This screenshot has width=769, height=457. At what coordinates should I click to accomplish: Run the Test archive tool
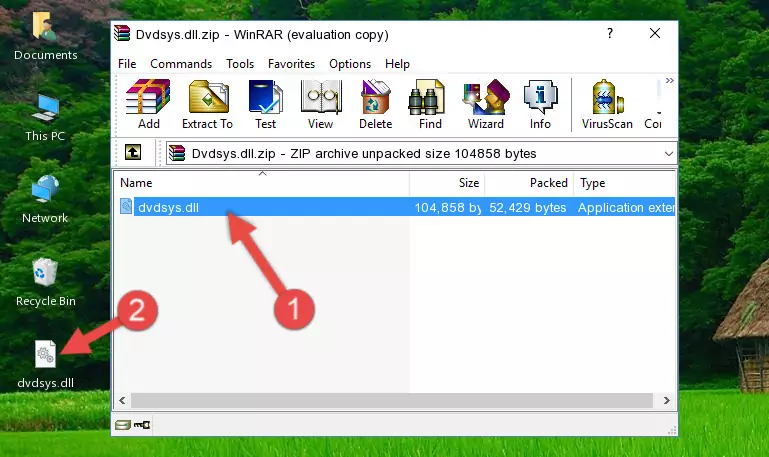(x=265, y=104)
